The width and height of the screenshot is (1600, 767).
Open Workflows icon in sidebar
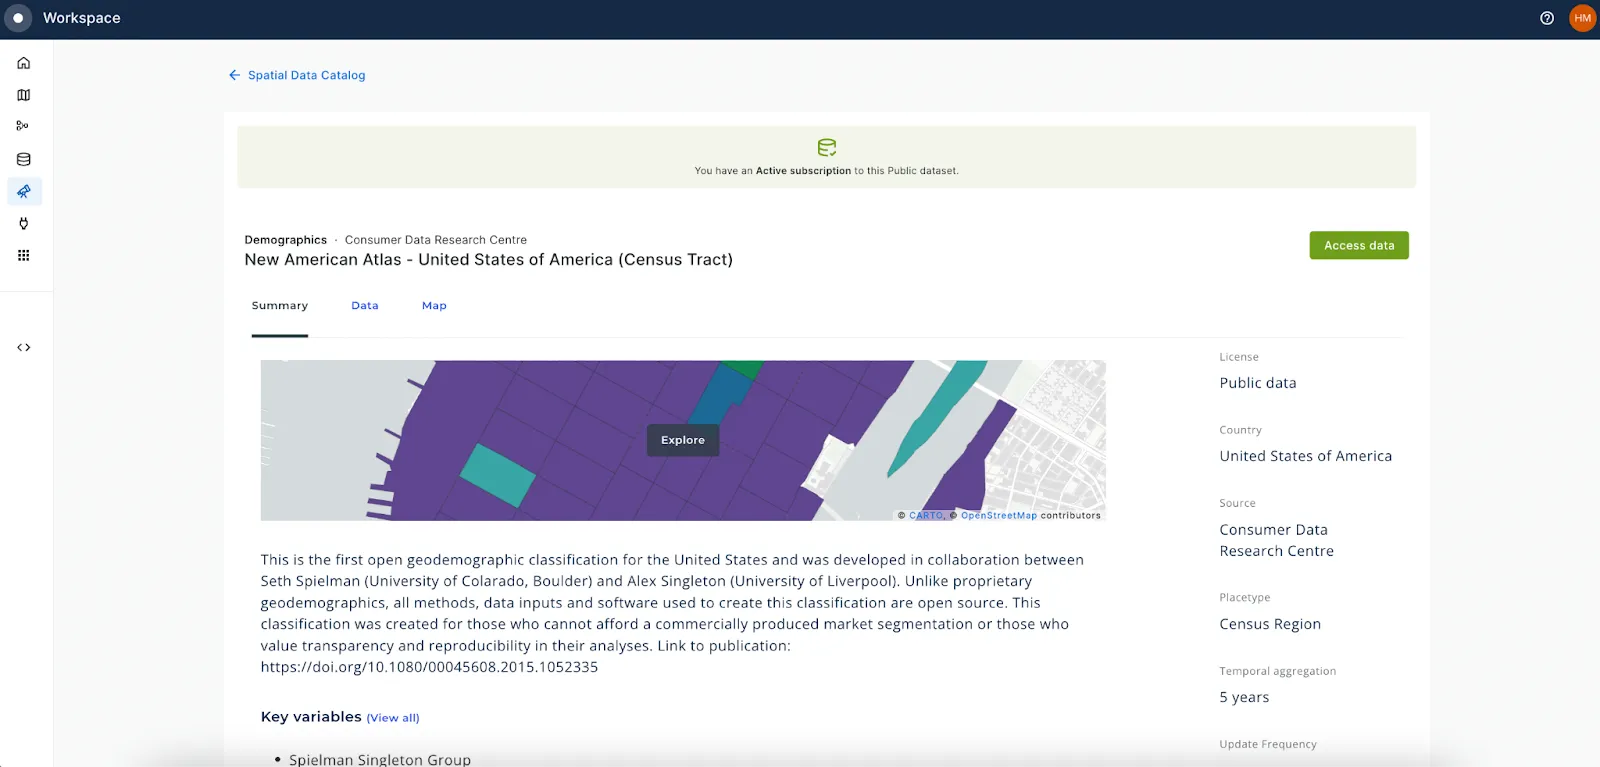23,126
